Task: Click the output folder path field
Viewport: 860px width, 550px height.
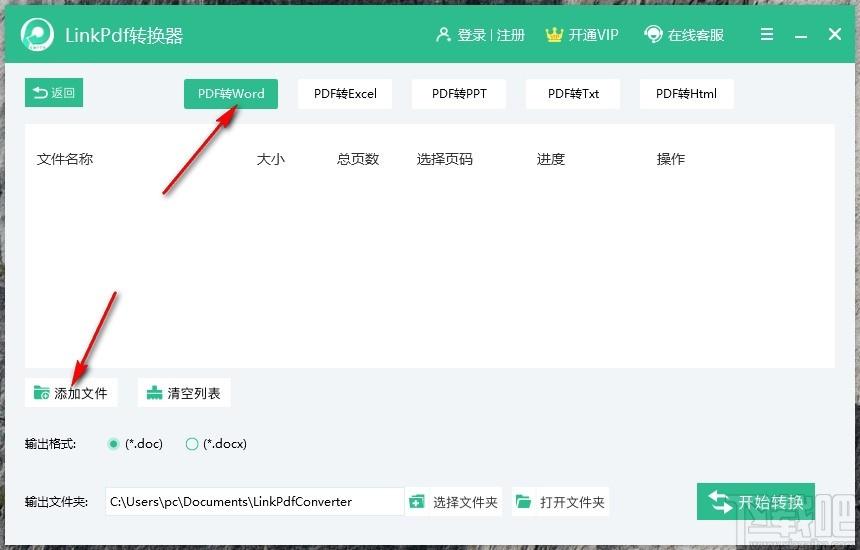Action: pyautogui.click(x=254, y=501)
